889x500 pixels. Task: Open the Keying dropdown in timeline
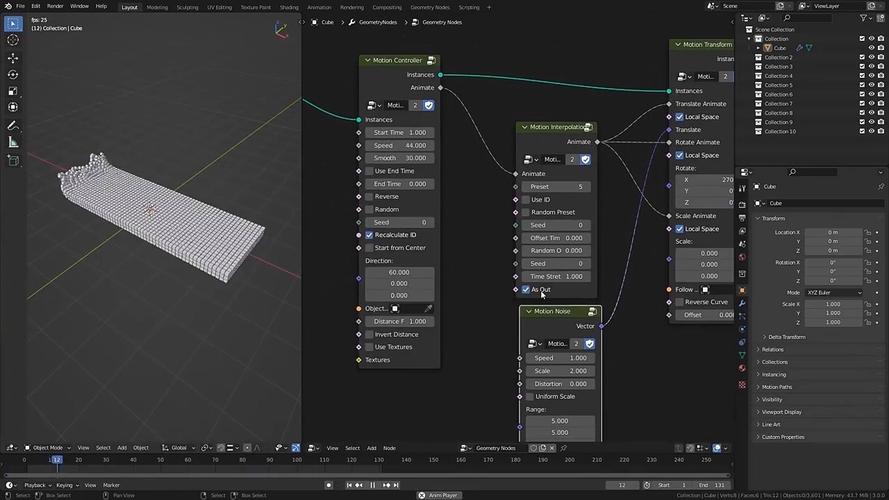pos(66,485)
